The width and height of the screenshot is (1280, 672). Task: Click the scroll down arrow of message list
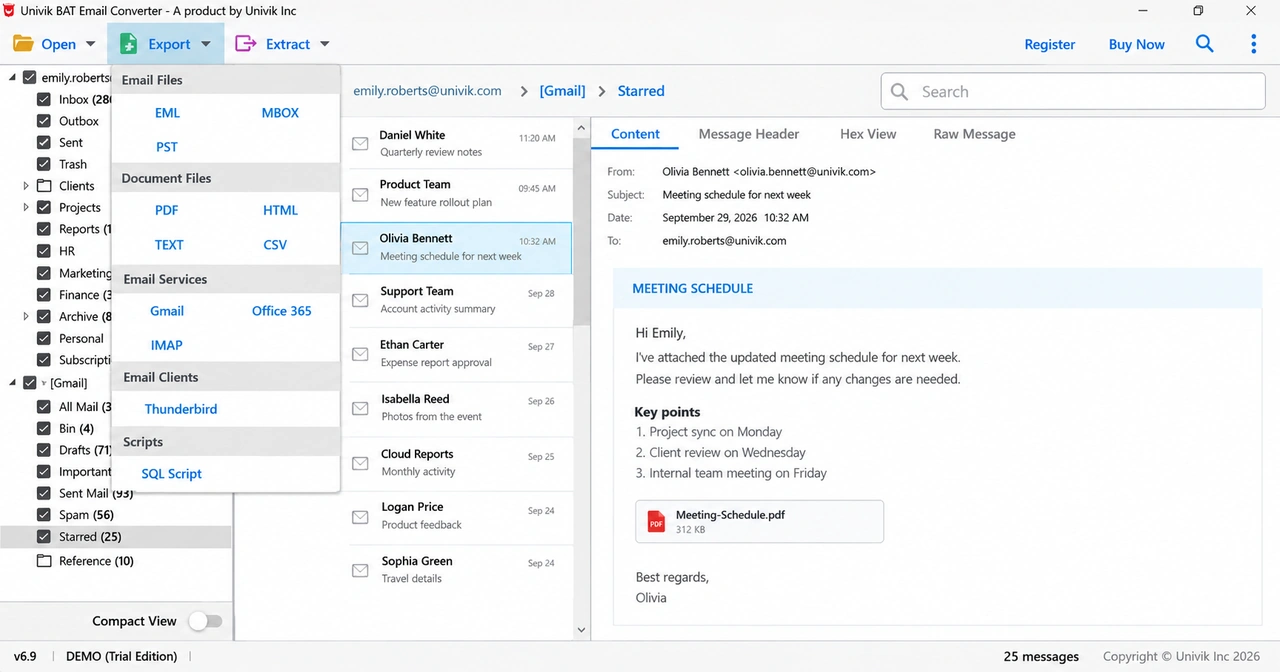[x=581, y=630]
